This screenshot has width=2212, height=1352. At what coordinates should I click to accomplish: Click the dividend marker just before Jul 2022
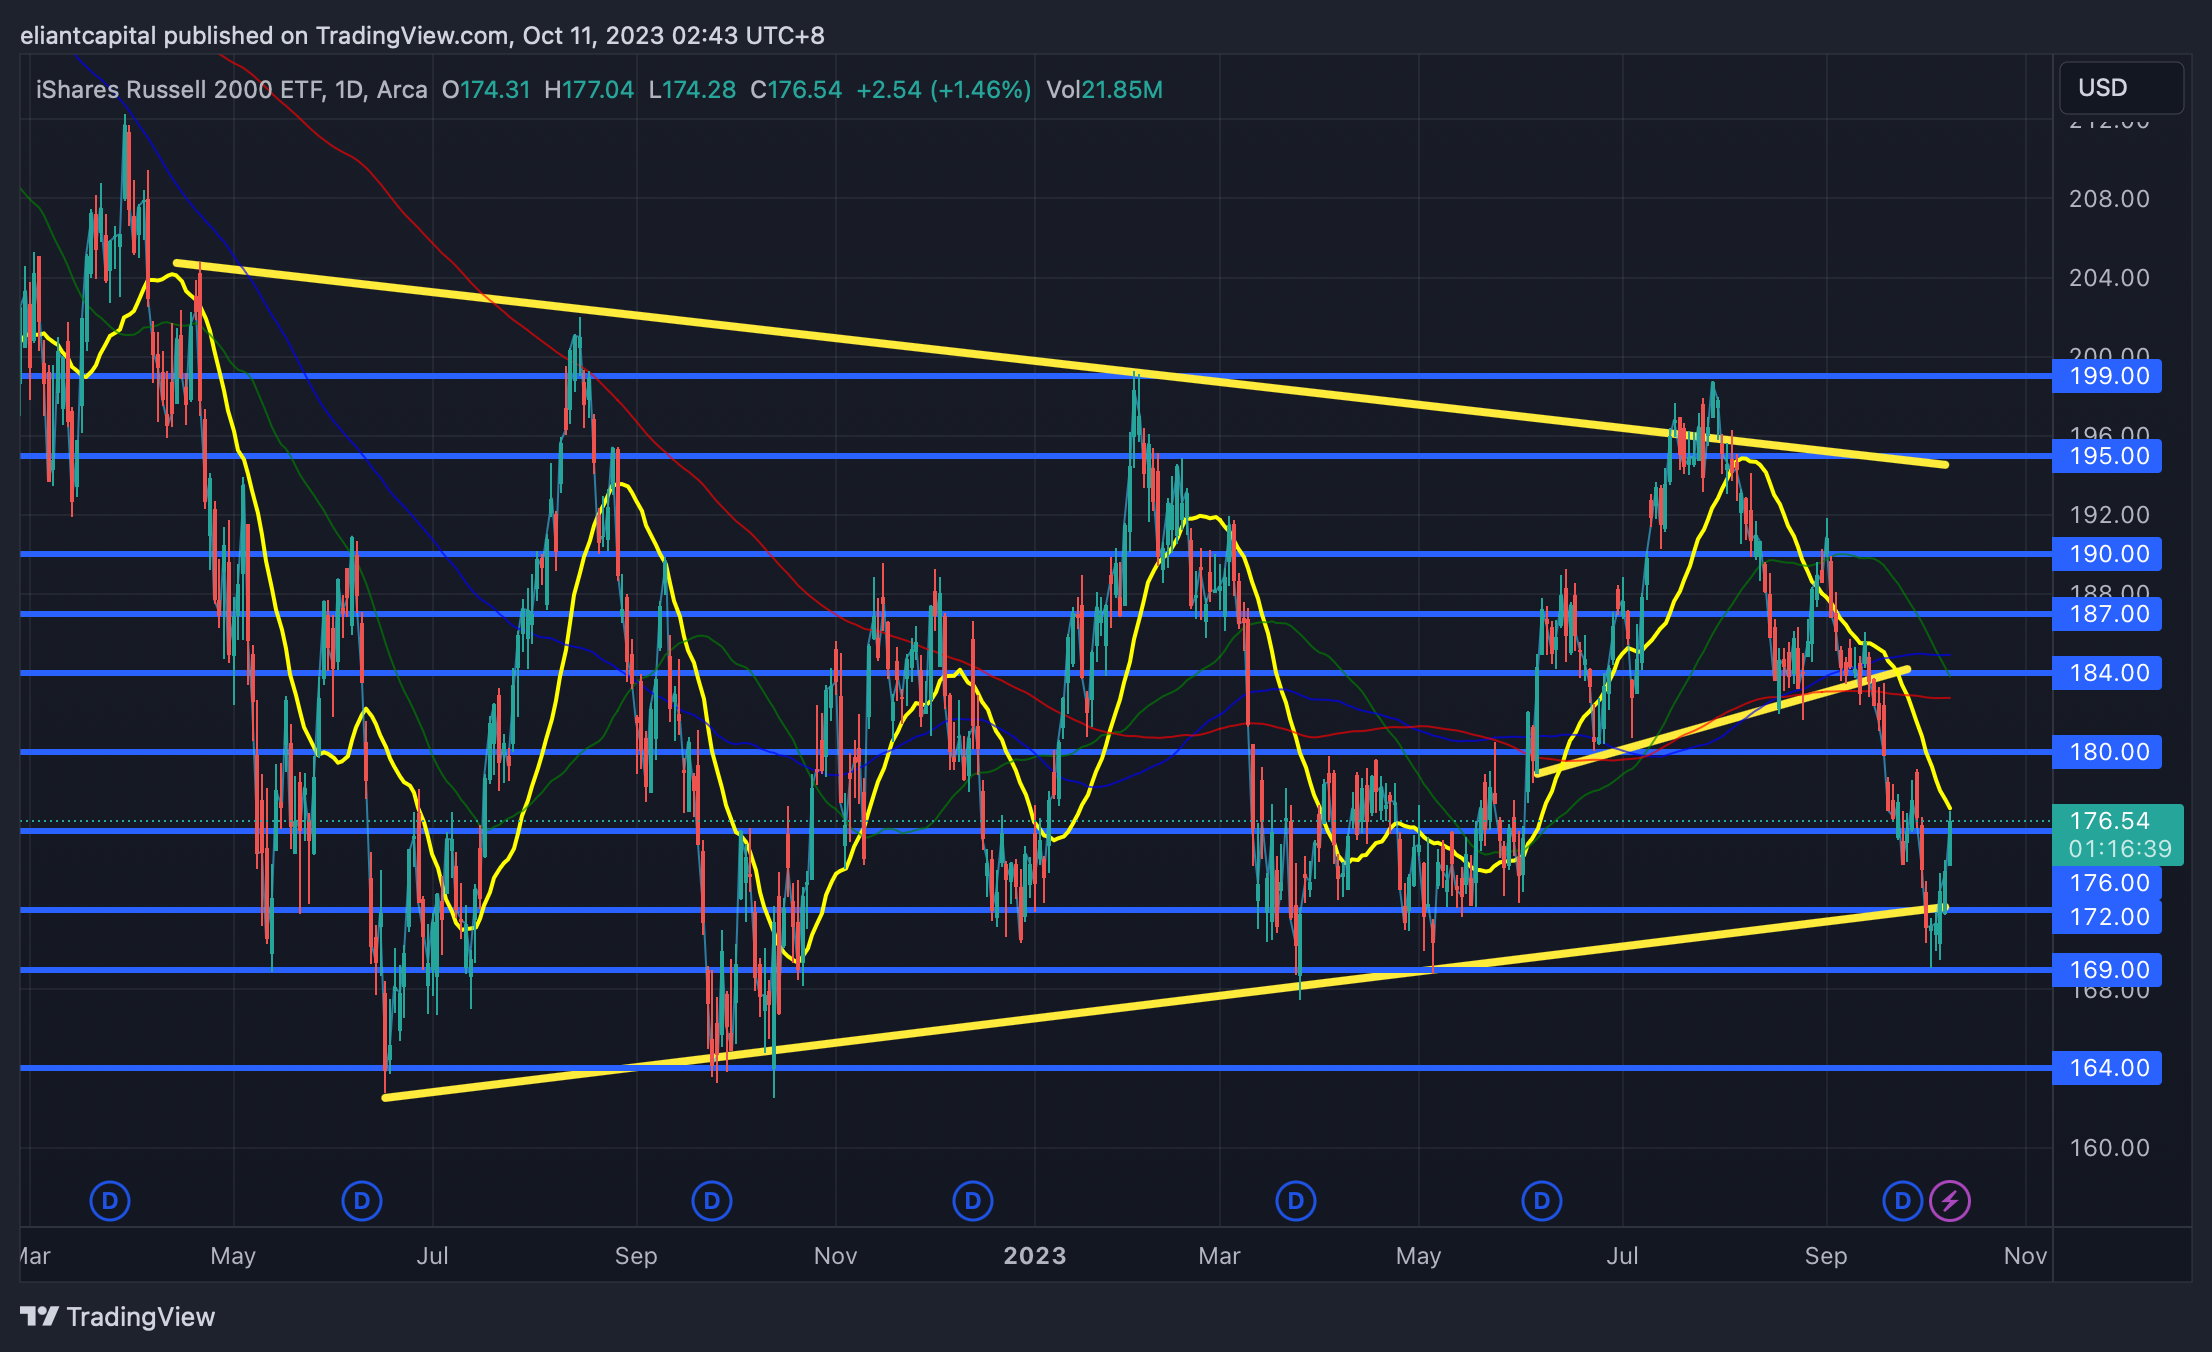click(x=362, y=1200)
